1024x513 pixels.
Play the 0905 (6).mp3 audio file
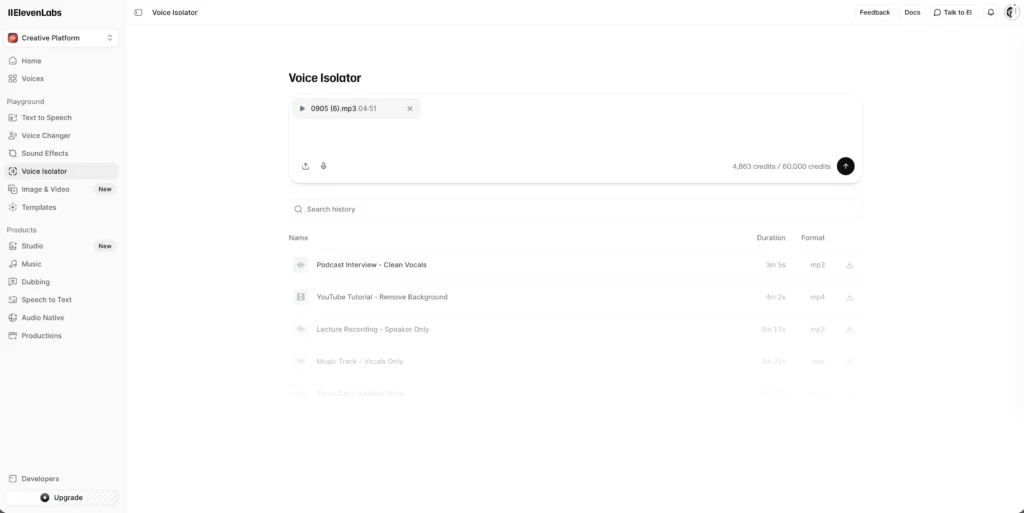pos(302,108)
